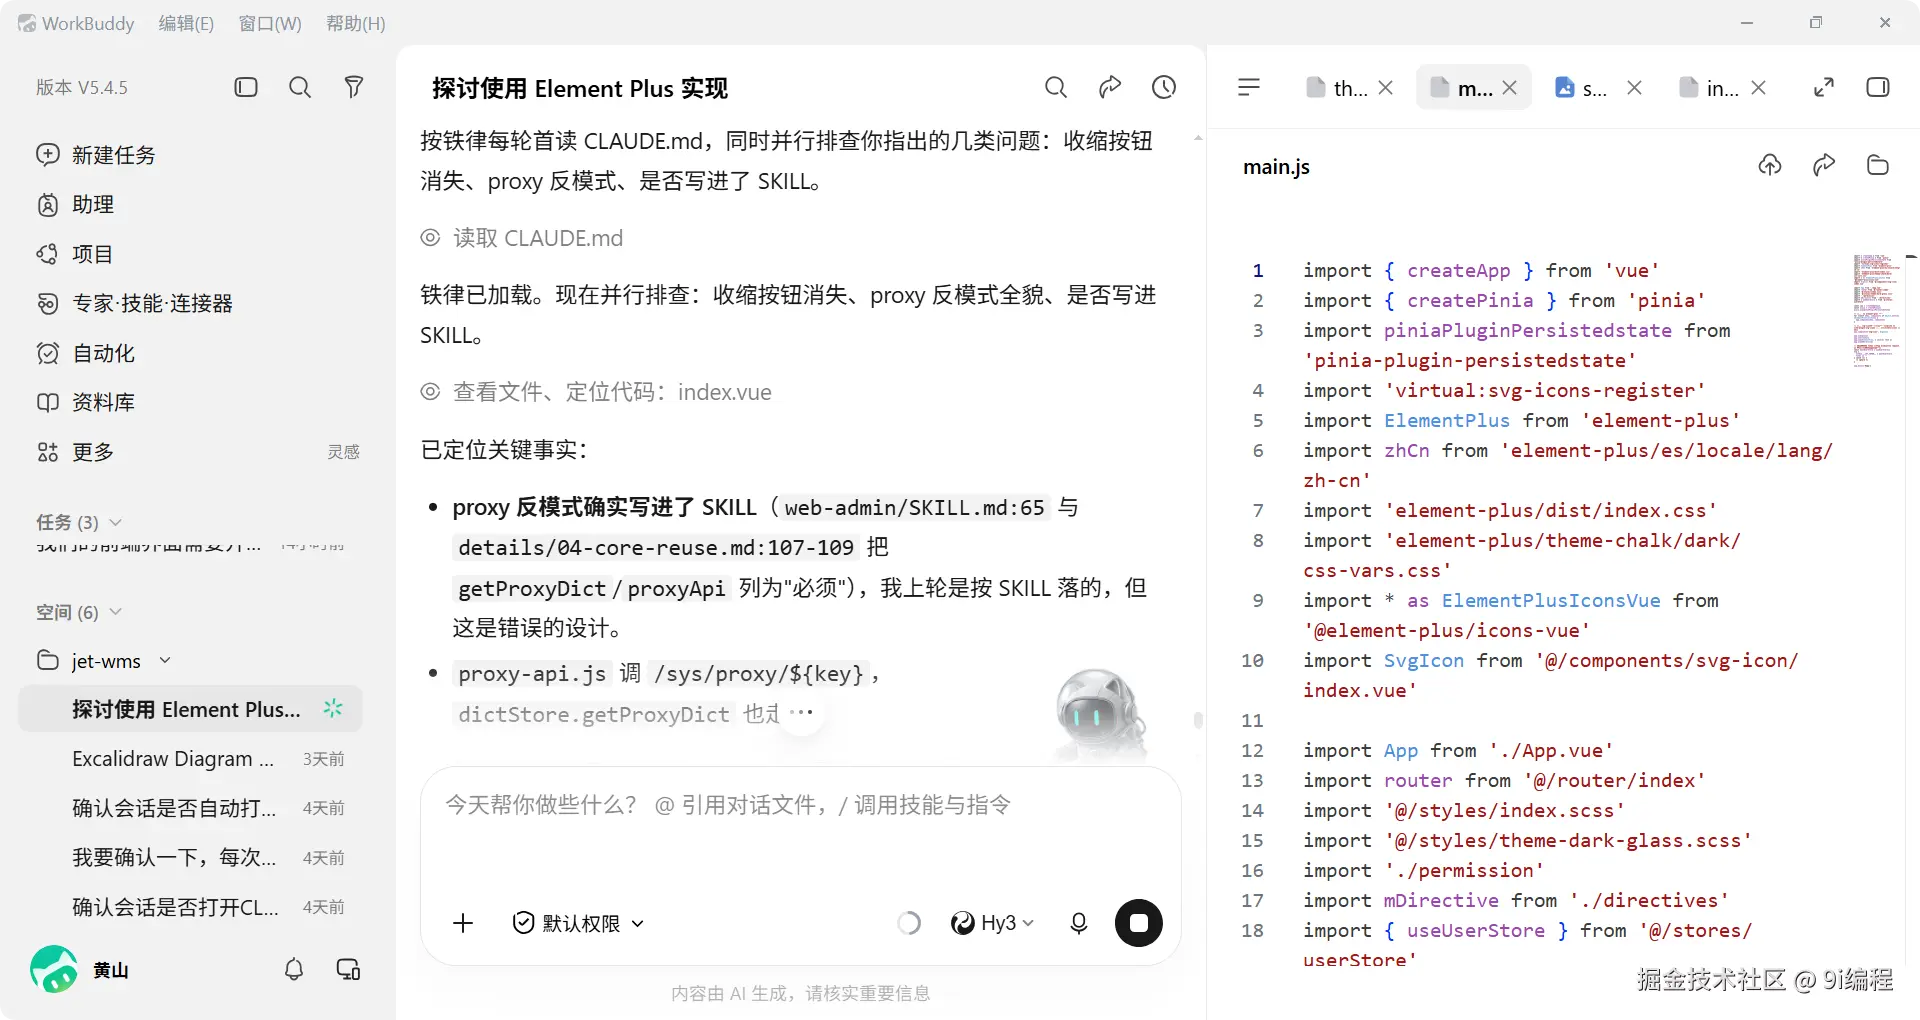Toggle the right side panel icon
Image resolution: width=1920 pixels, height=1020 pixels.
point(1878,87)
